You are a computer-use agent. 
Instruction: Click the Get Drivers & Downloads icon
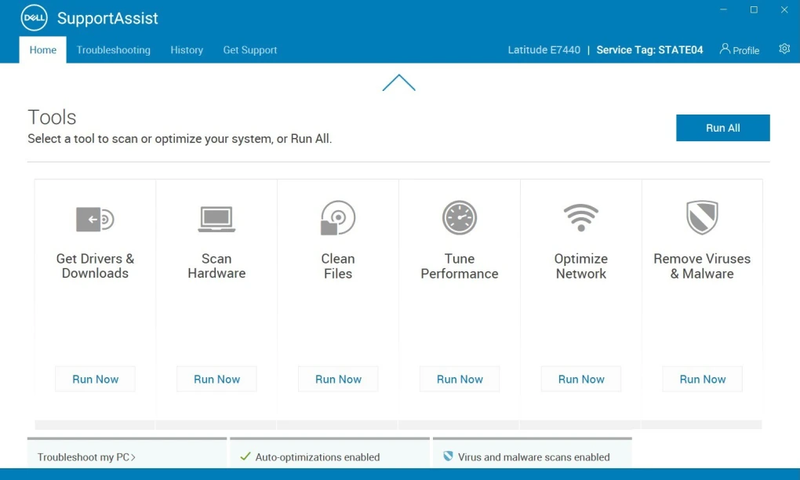tap(95, 218)
